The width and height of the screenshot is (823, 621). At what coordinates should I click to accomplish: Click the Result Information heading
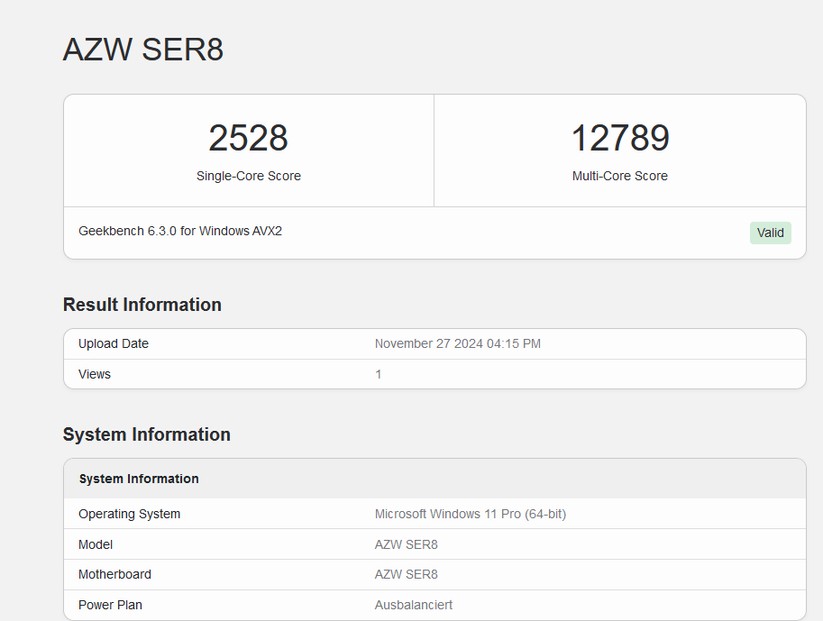142,304
